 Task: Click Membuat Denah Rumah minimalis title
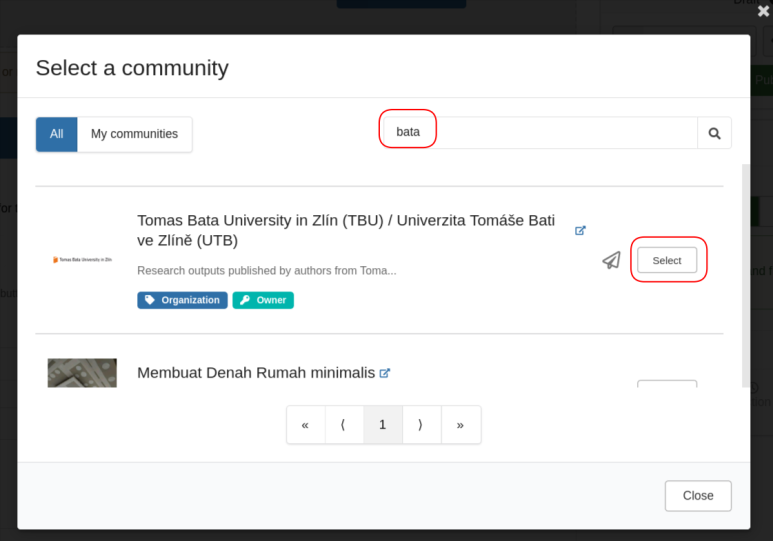click(256, 373)
